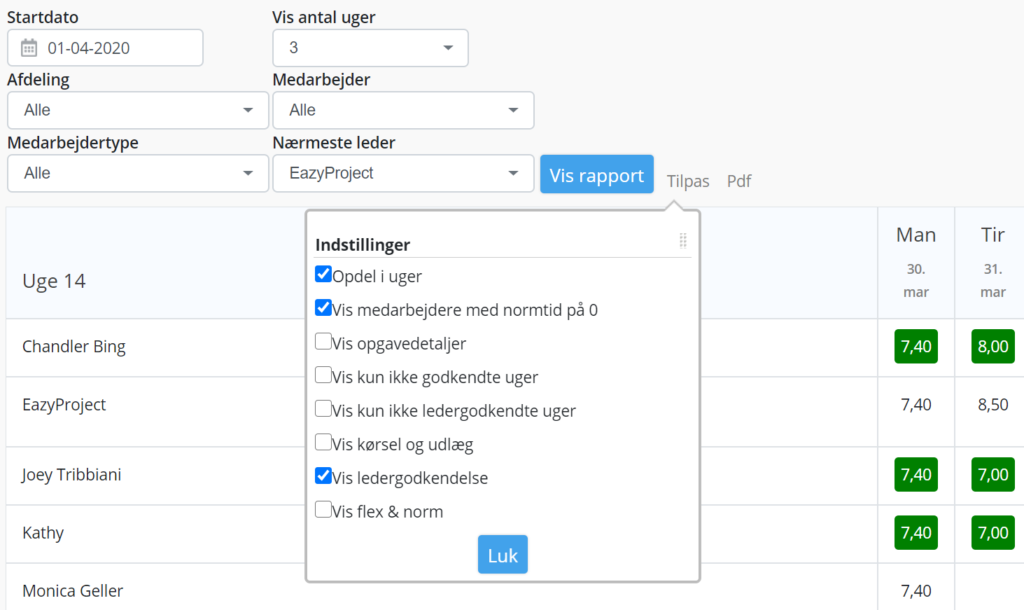Turn on Vis flex & norm
This screenshot has height=610, width=1024.
click(323, 510)
